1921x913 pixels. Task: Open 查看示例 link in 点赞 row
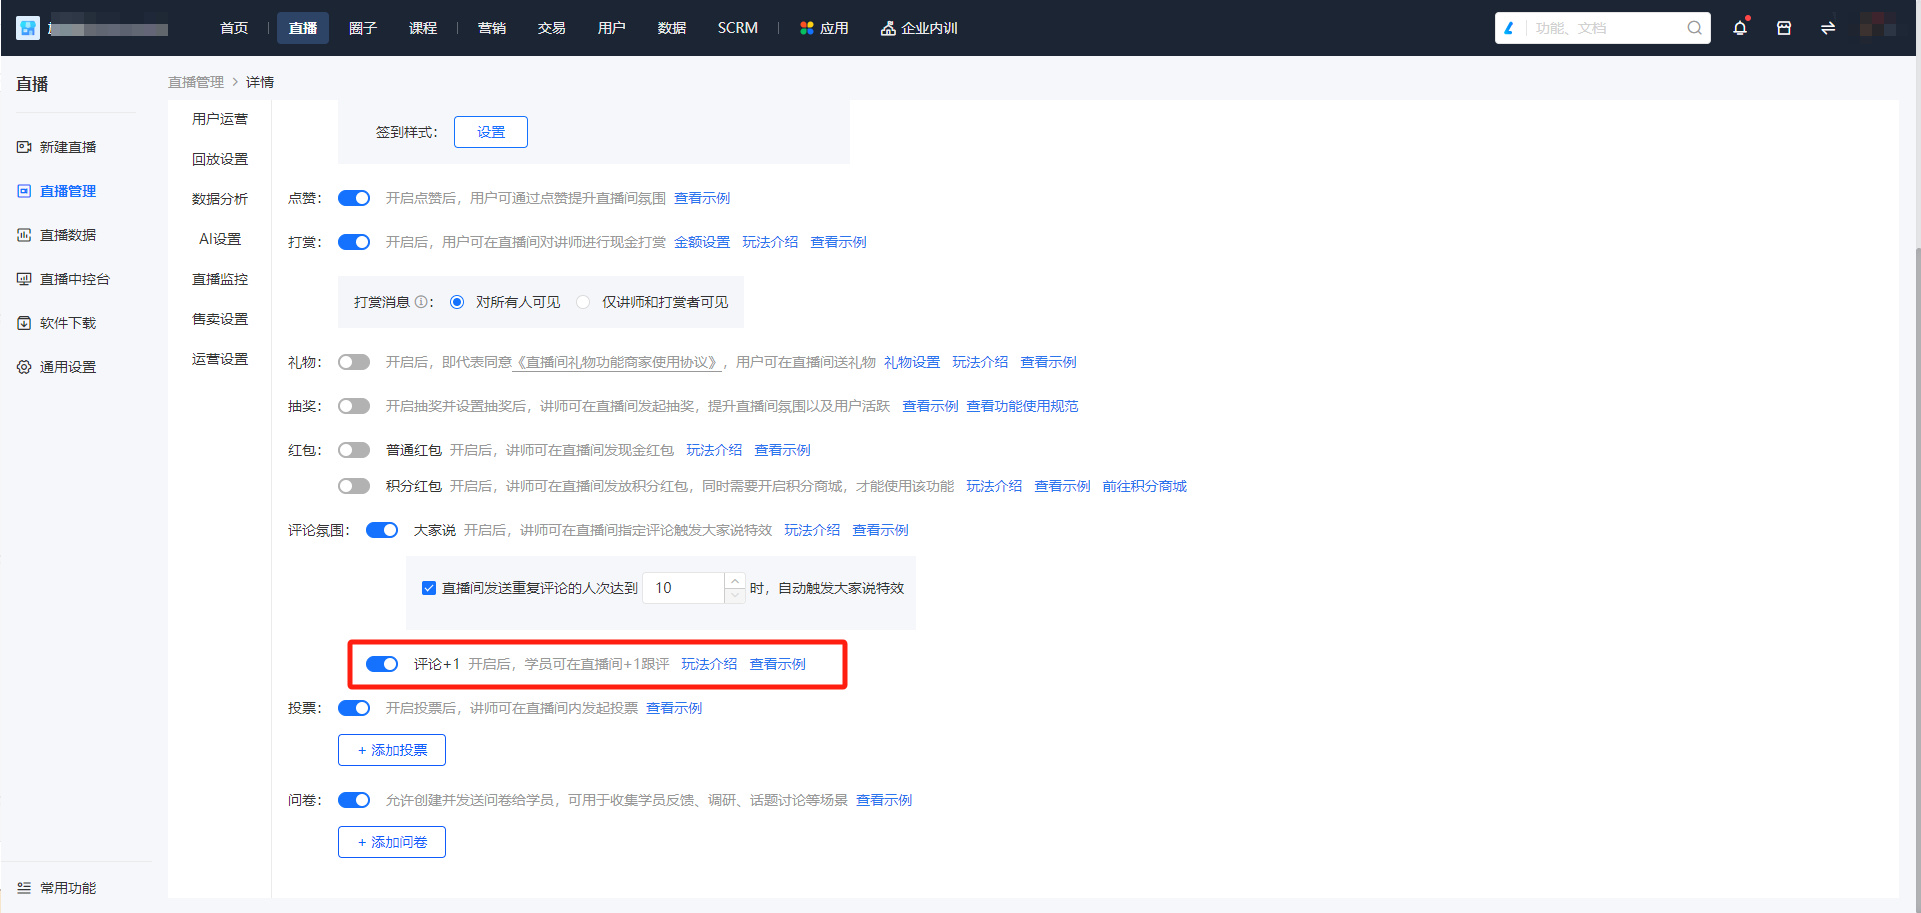click(x=702, y=198)
